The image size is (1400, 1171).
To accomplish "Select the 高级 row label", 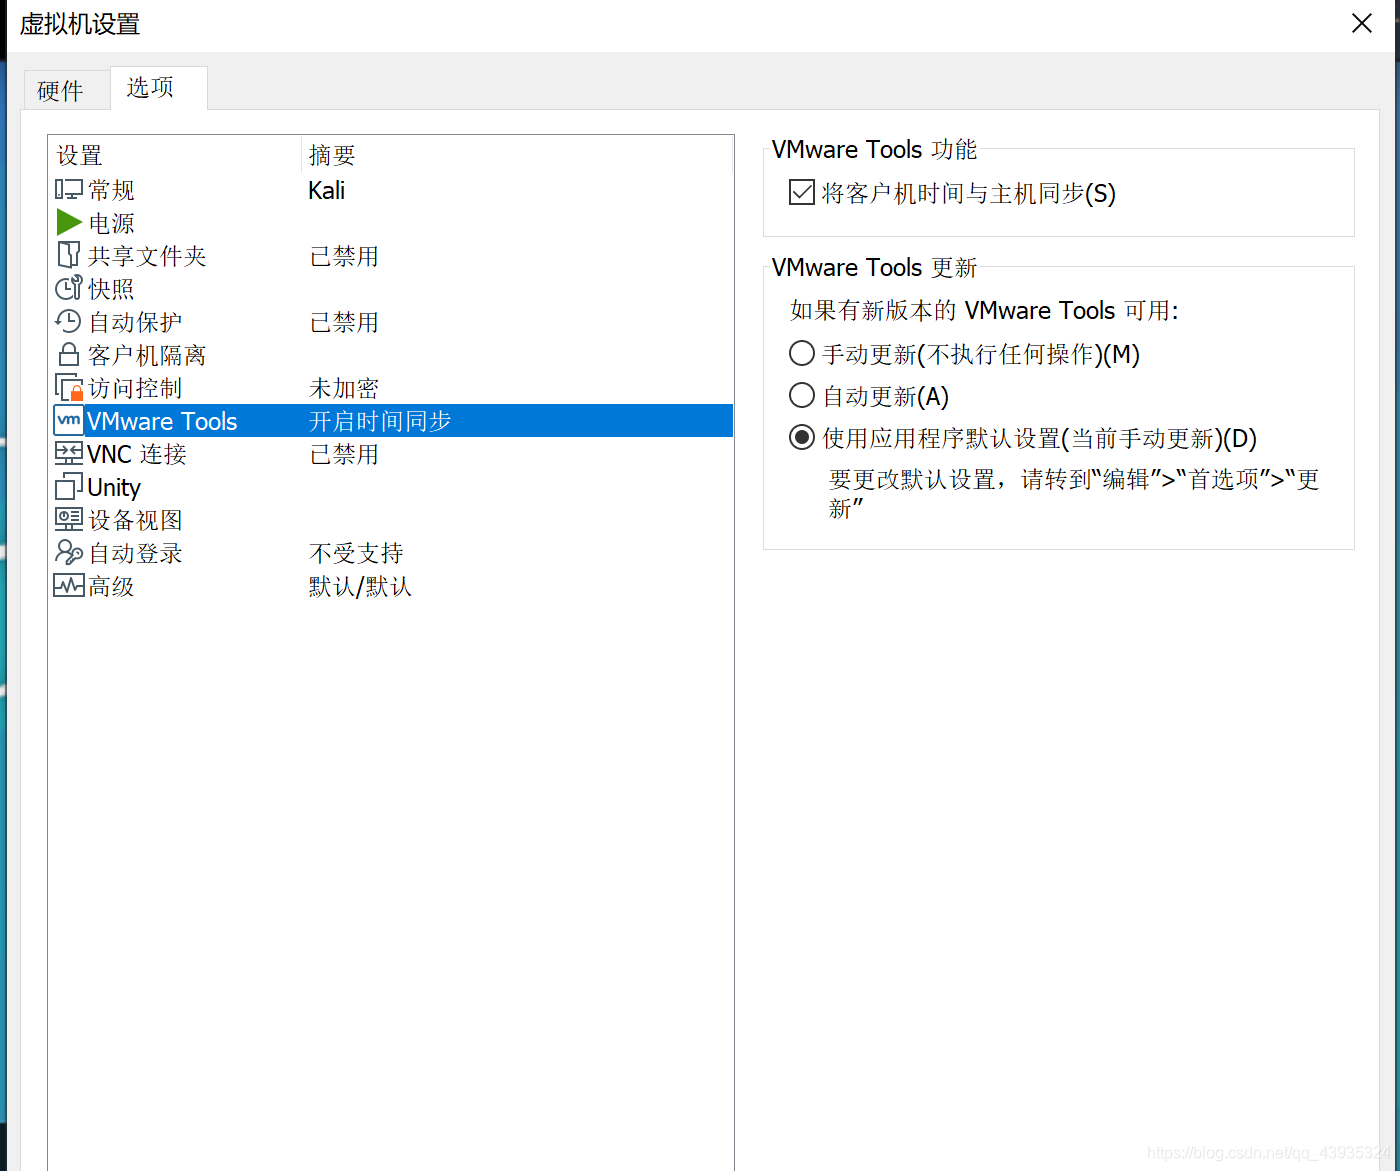I will tap(111, 586).
